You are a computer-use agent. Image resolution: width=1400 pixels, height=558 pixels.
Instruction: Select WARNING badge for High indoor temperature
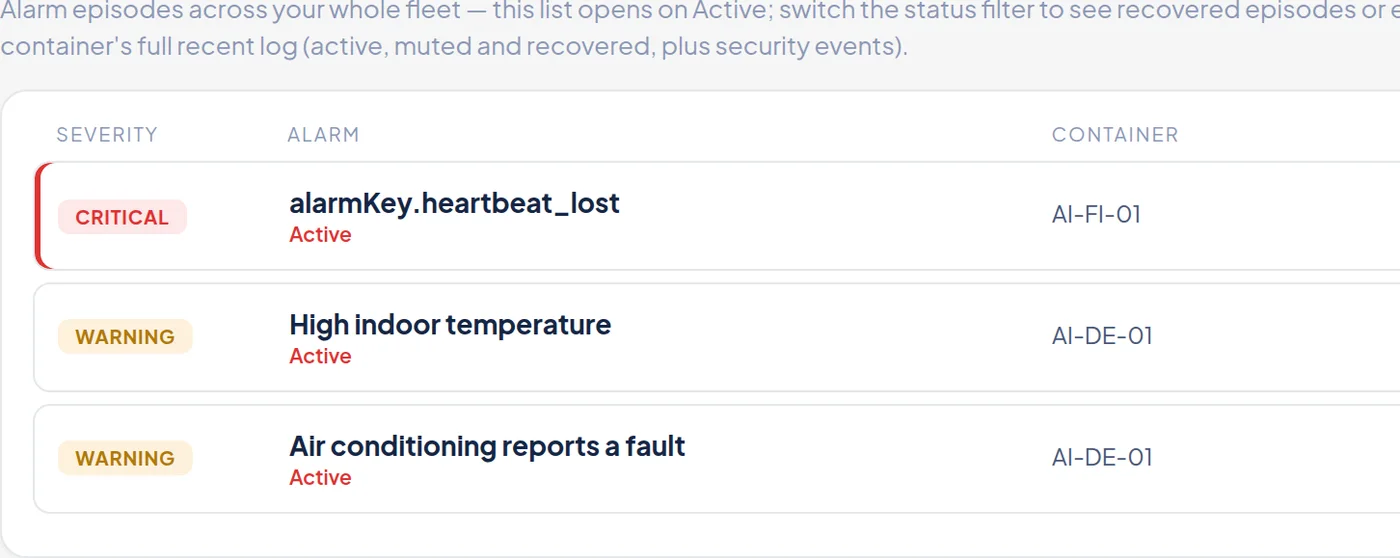point(125,337)
